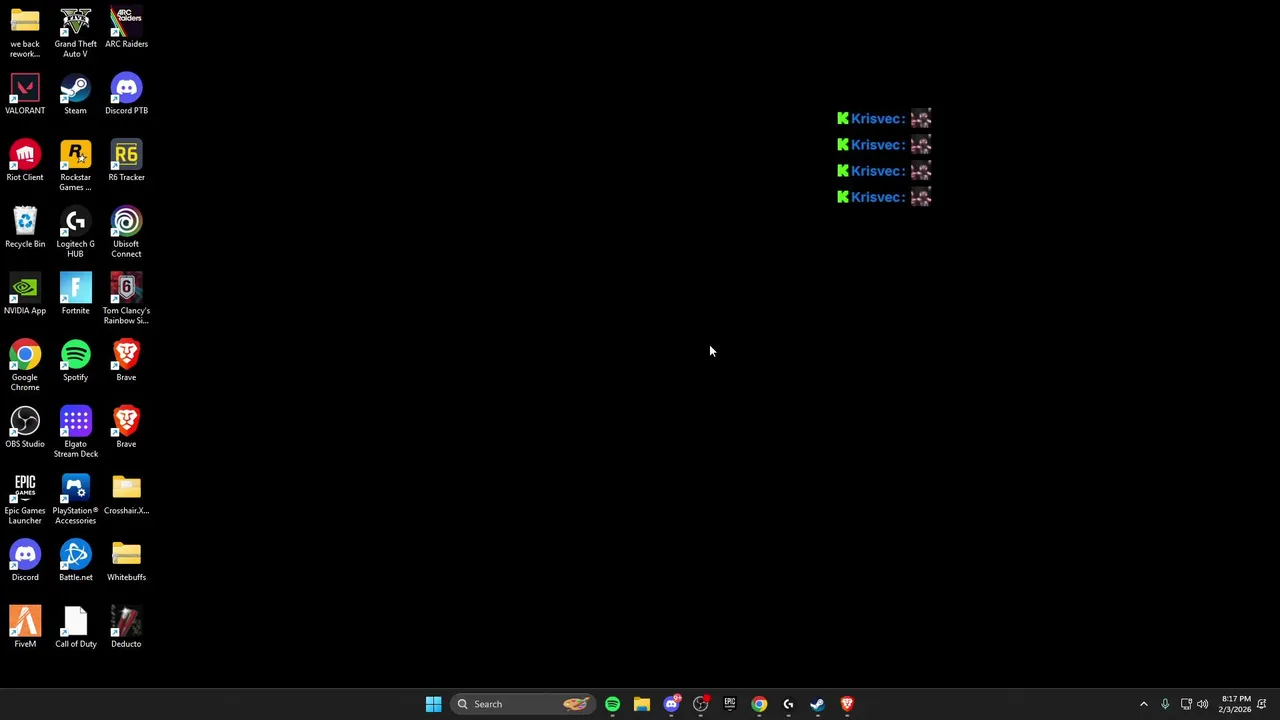The height and width of the screenshot is (720, 1280).
Task: Open Epic Games from the taskbar
Action: point(730,704)
